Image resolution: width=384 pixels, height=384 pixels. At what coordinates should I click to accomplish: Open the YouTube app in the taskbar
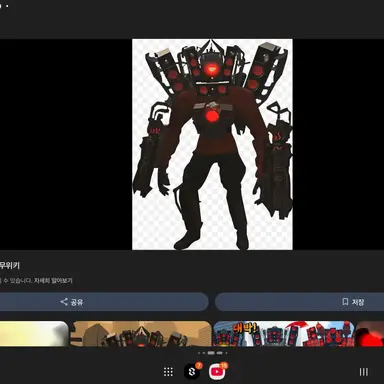(217, 371)
